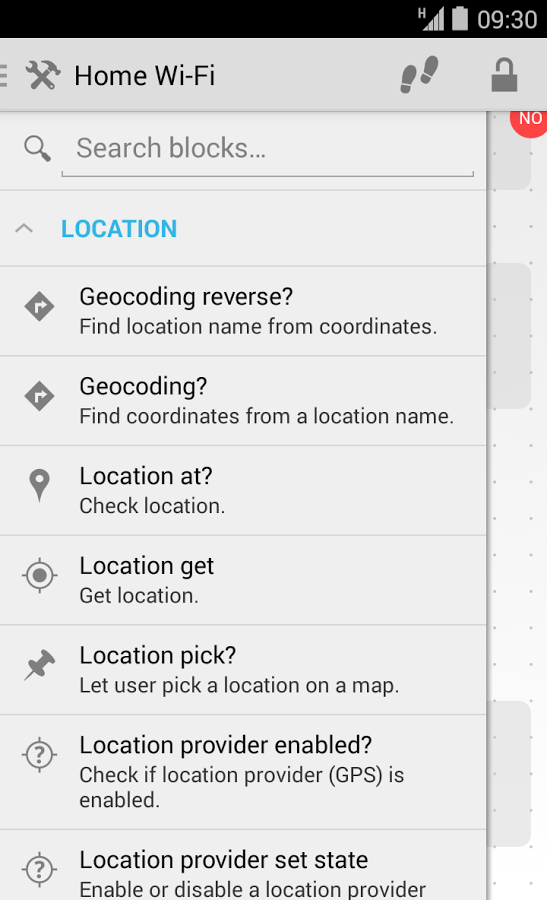Image resolution: width=547 pixels, height=900 pixels.
Task: Tap the map pin Location at icon
Action: point(40,486)
